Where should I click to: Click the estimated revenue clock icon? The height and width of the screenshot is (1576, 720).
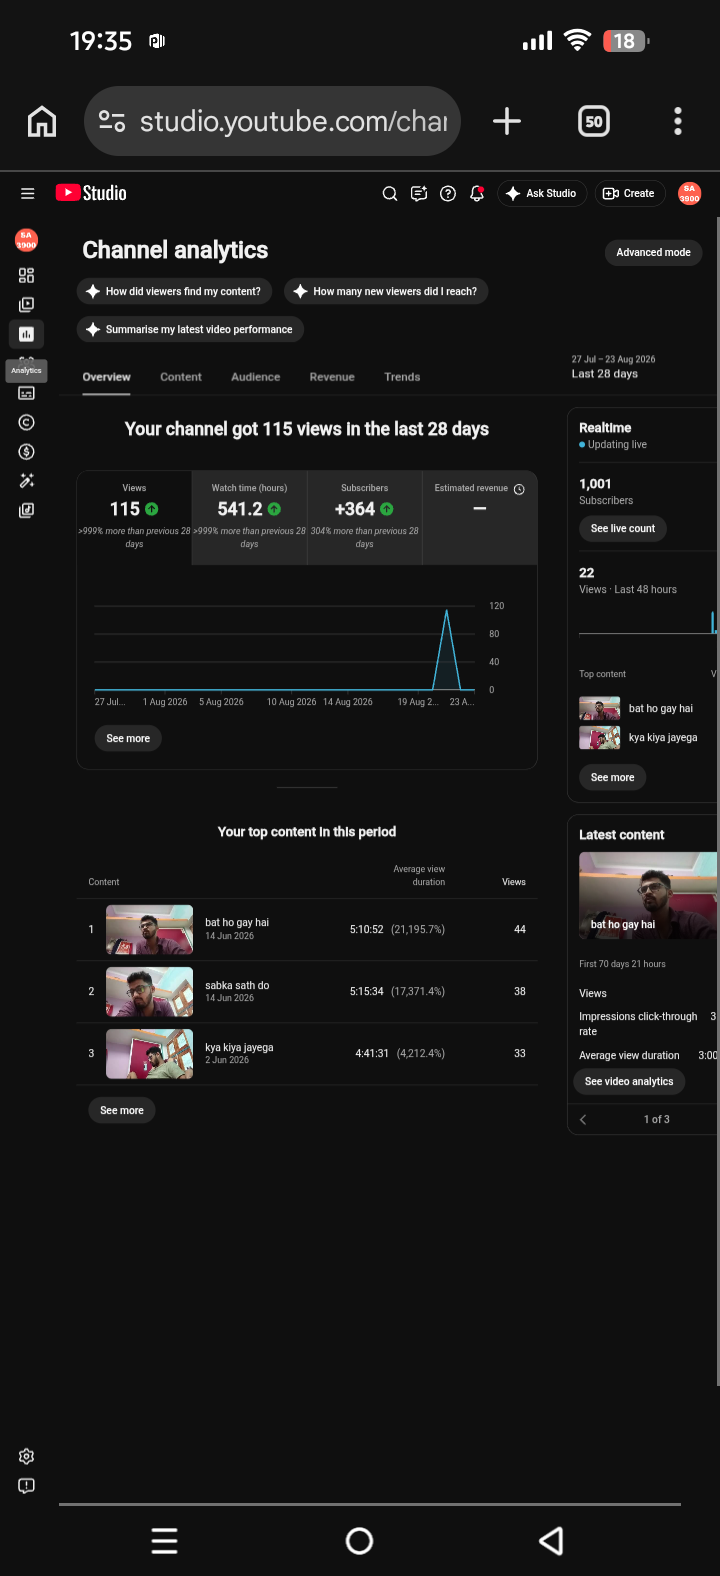point(519,489)
